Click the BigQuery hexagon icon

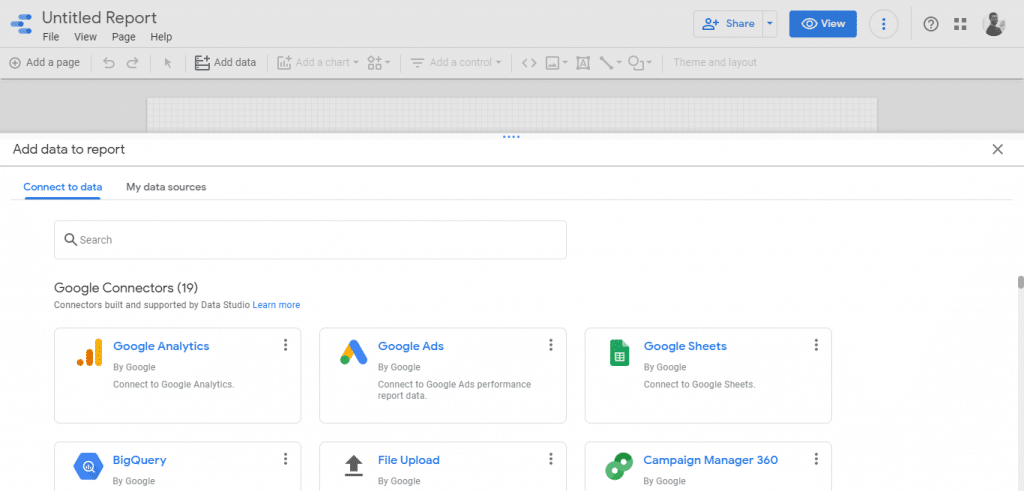click(88, 466)
